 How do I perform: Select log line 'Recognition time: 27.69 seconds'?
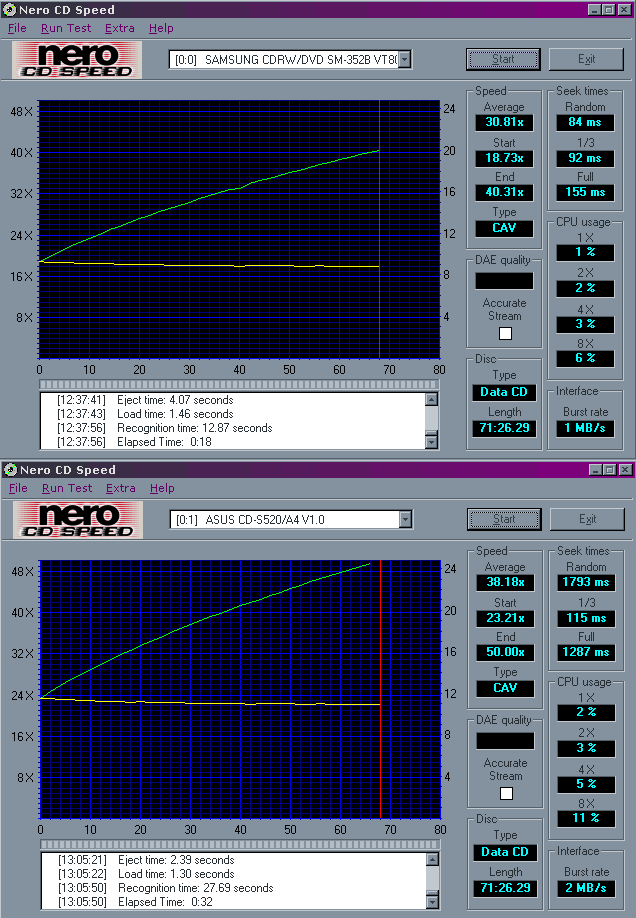166,888
